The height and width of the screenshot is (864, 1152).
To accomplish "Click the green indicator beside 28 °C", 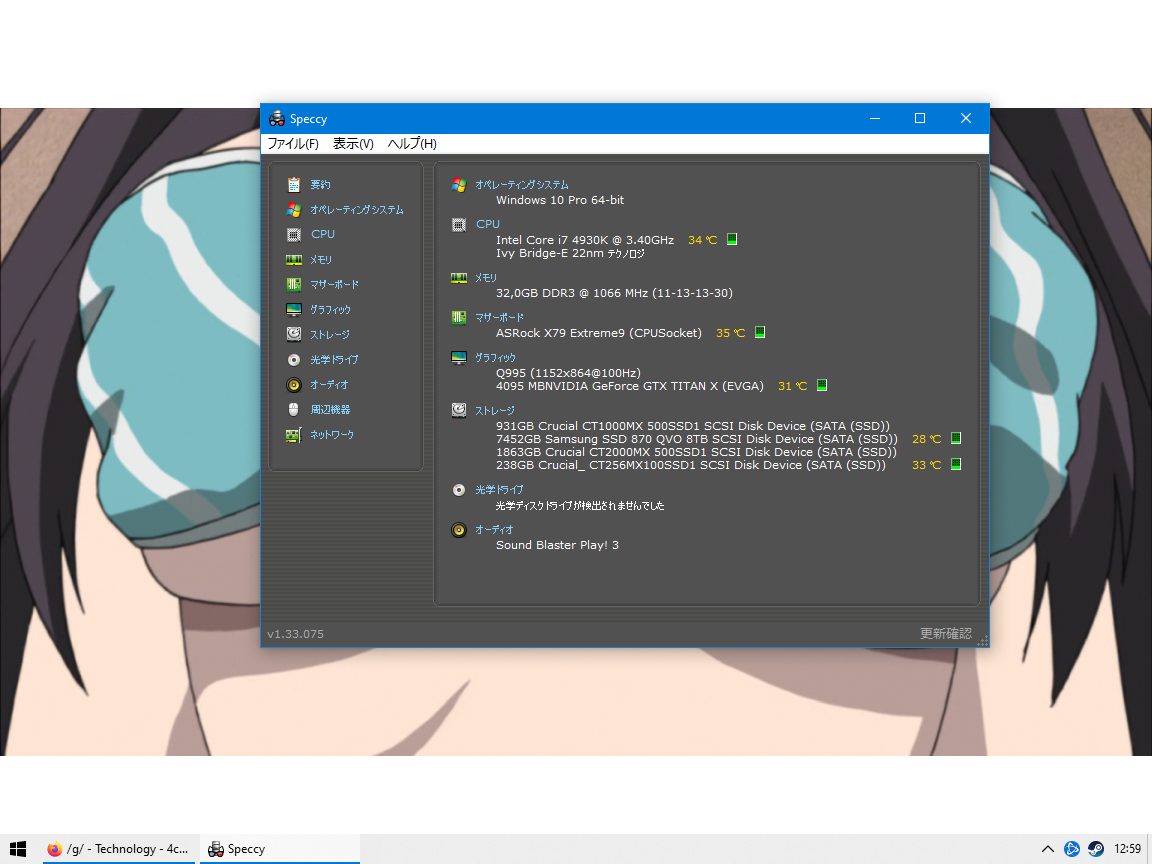I will tap(956, 438).
